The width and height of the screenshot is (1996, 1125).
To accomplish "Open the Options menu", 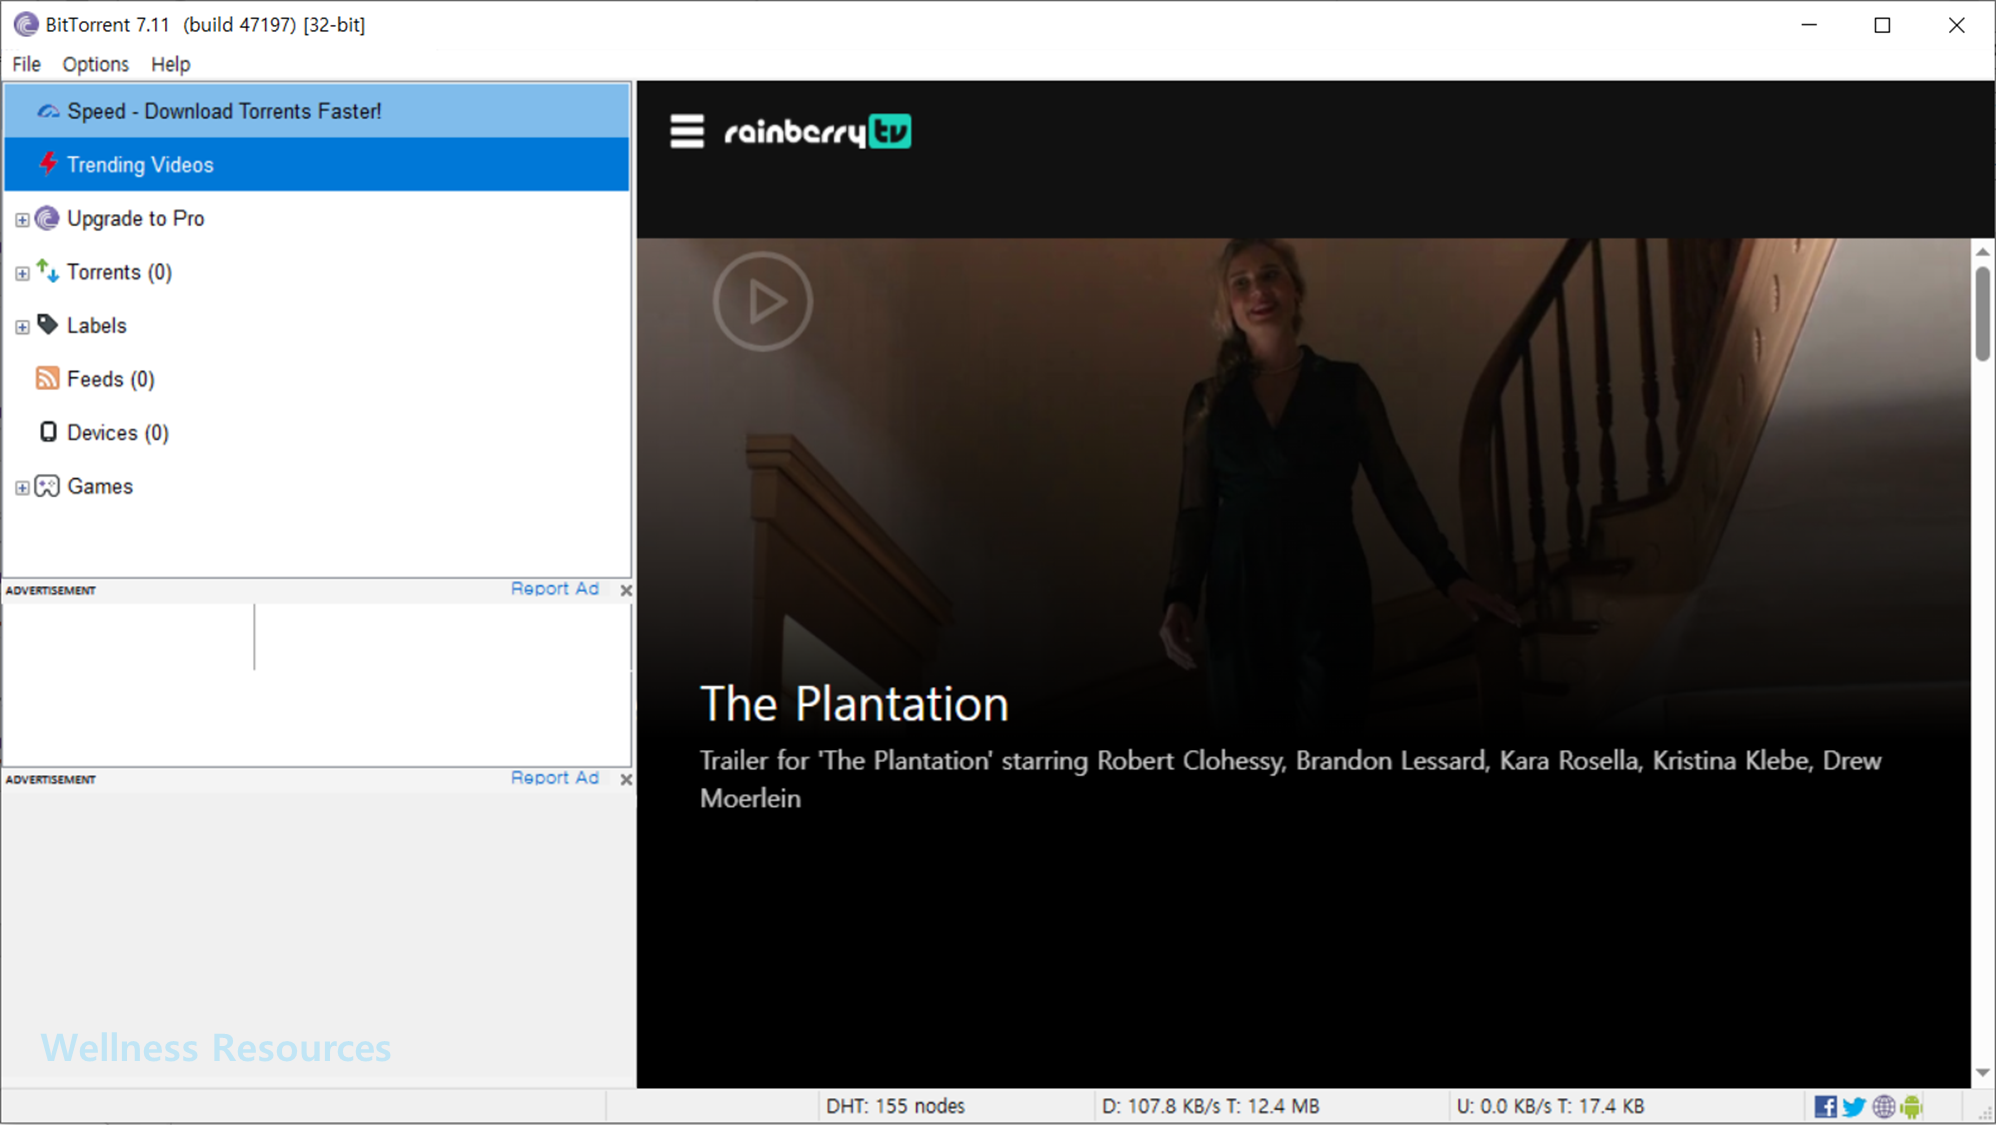I will 96,64.
